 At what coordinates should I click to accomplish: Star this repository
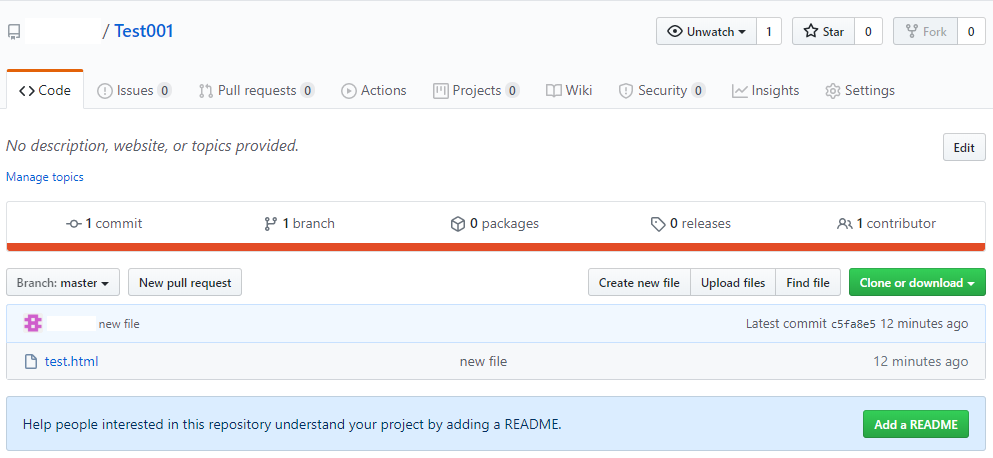823,32
